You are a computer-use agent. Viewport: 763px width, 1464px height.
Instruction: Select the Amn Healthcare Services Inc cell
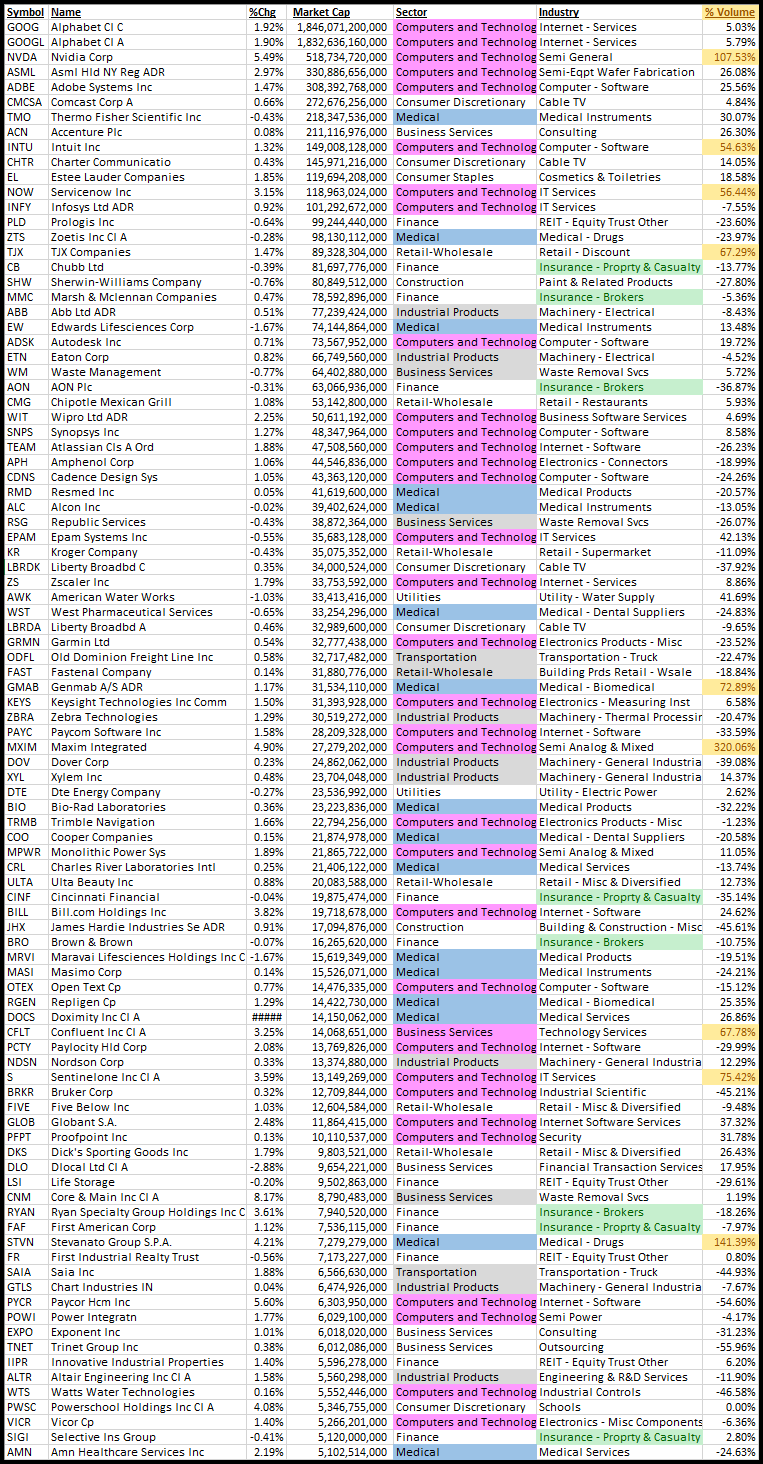click(147, 1452)
